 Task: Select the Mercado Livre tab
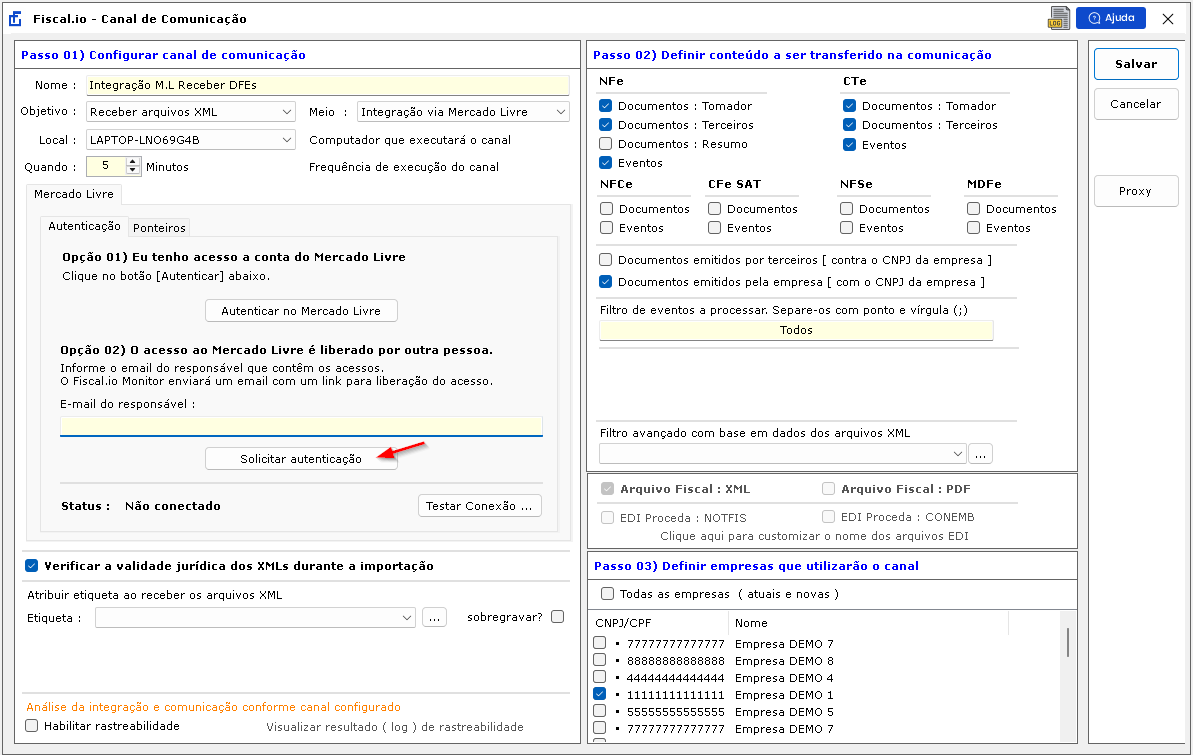(x=74, y=193)
